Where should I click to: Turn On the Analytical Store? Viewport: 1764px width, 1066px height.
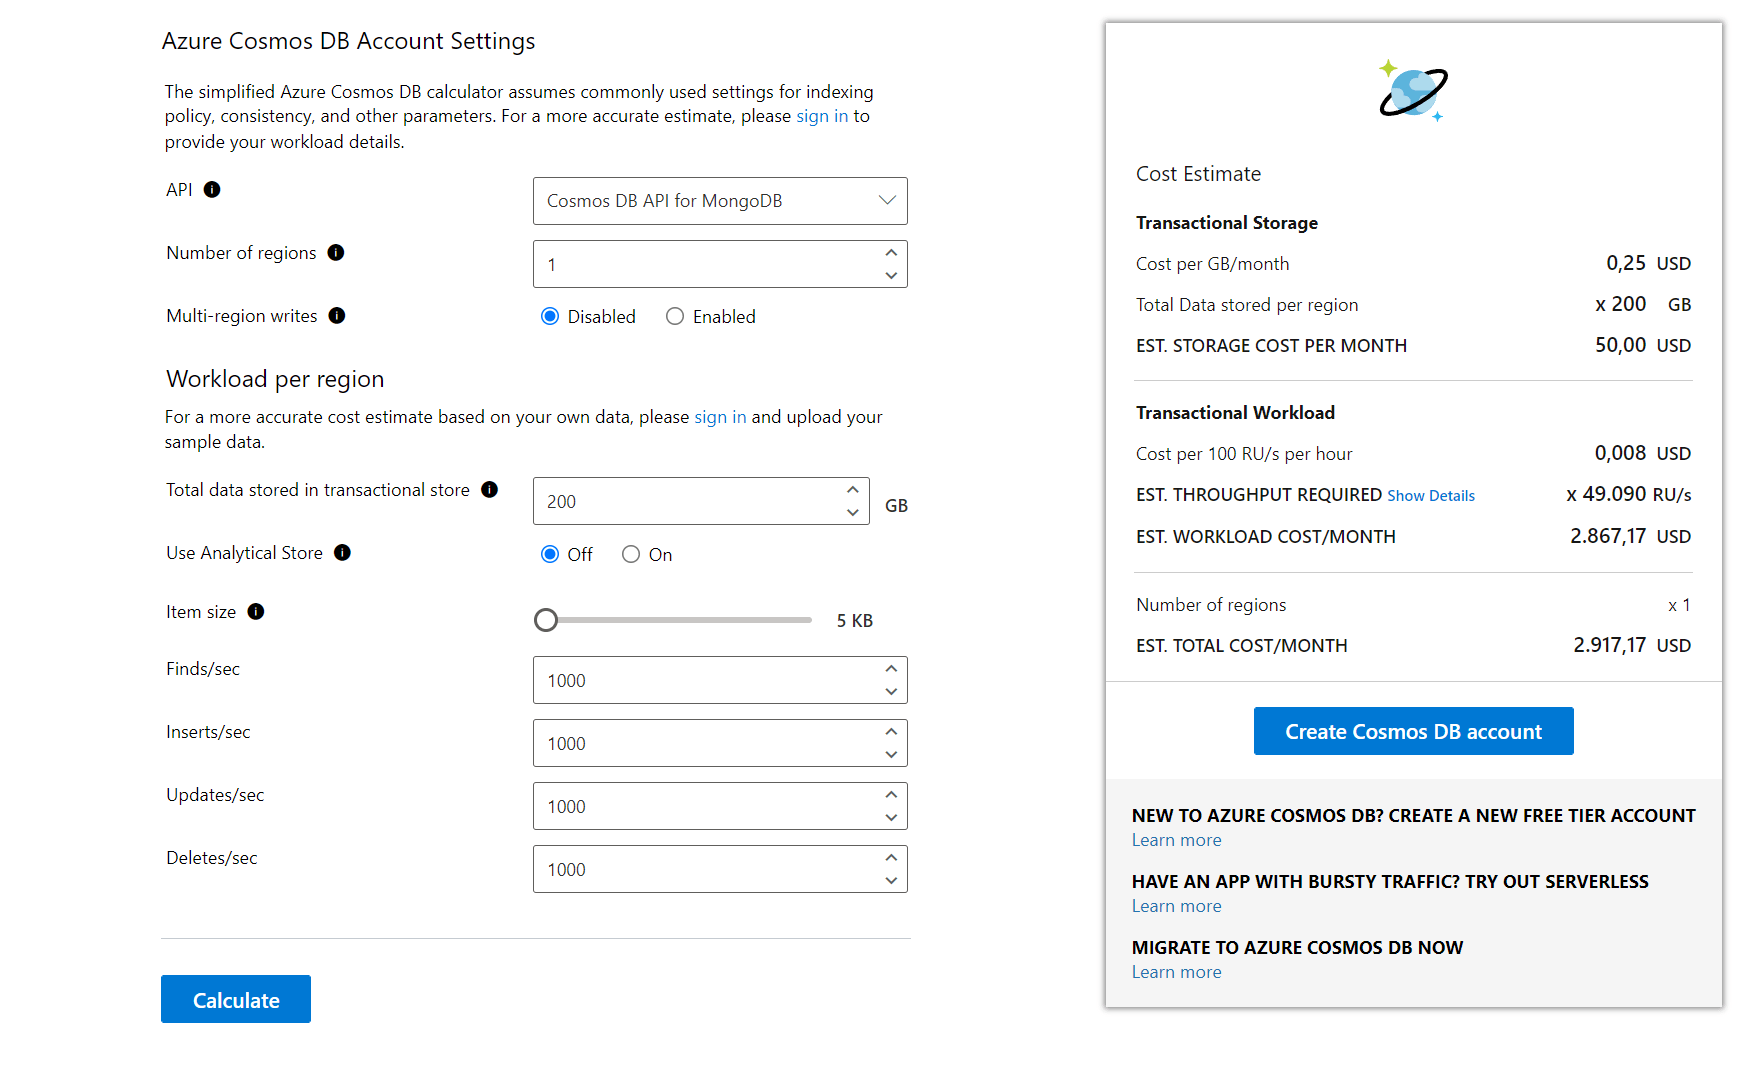tap(631, 554)
